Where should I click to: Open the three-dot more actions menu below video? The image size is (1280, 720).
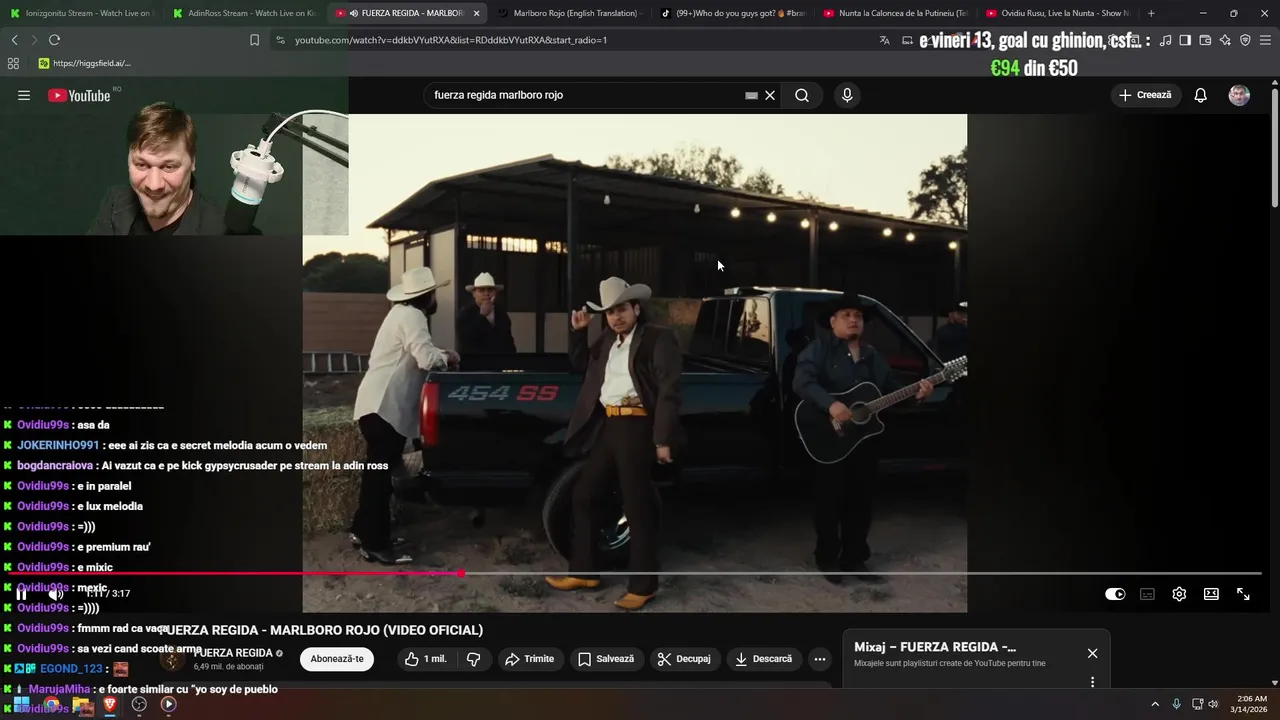click(x=820, y=659)
